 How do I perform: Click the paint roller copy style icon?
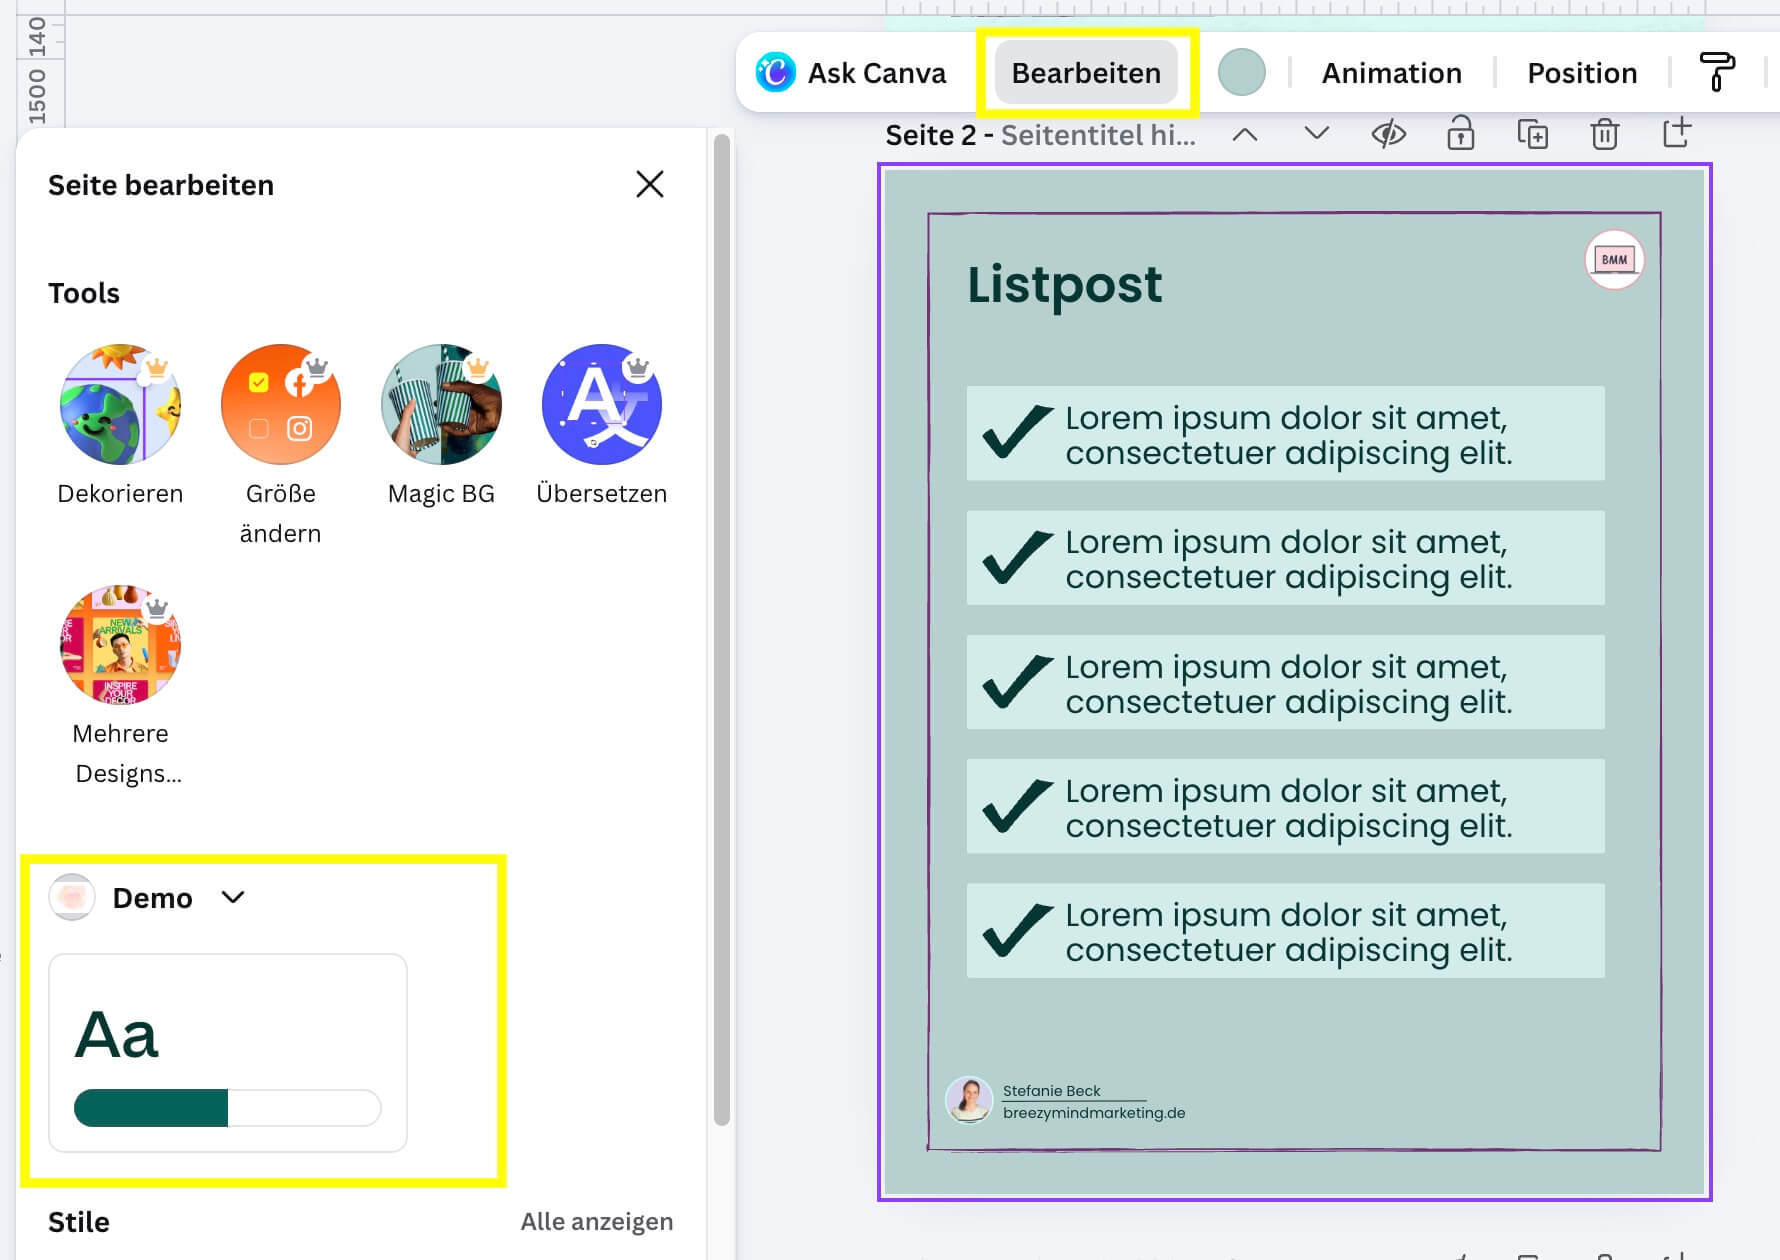(1716, 73)
